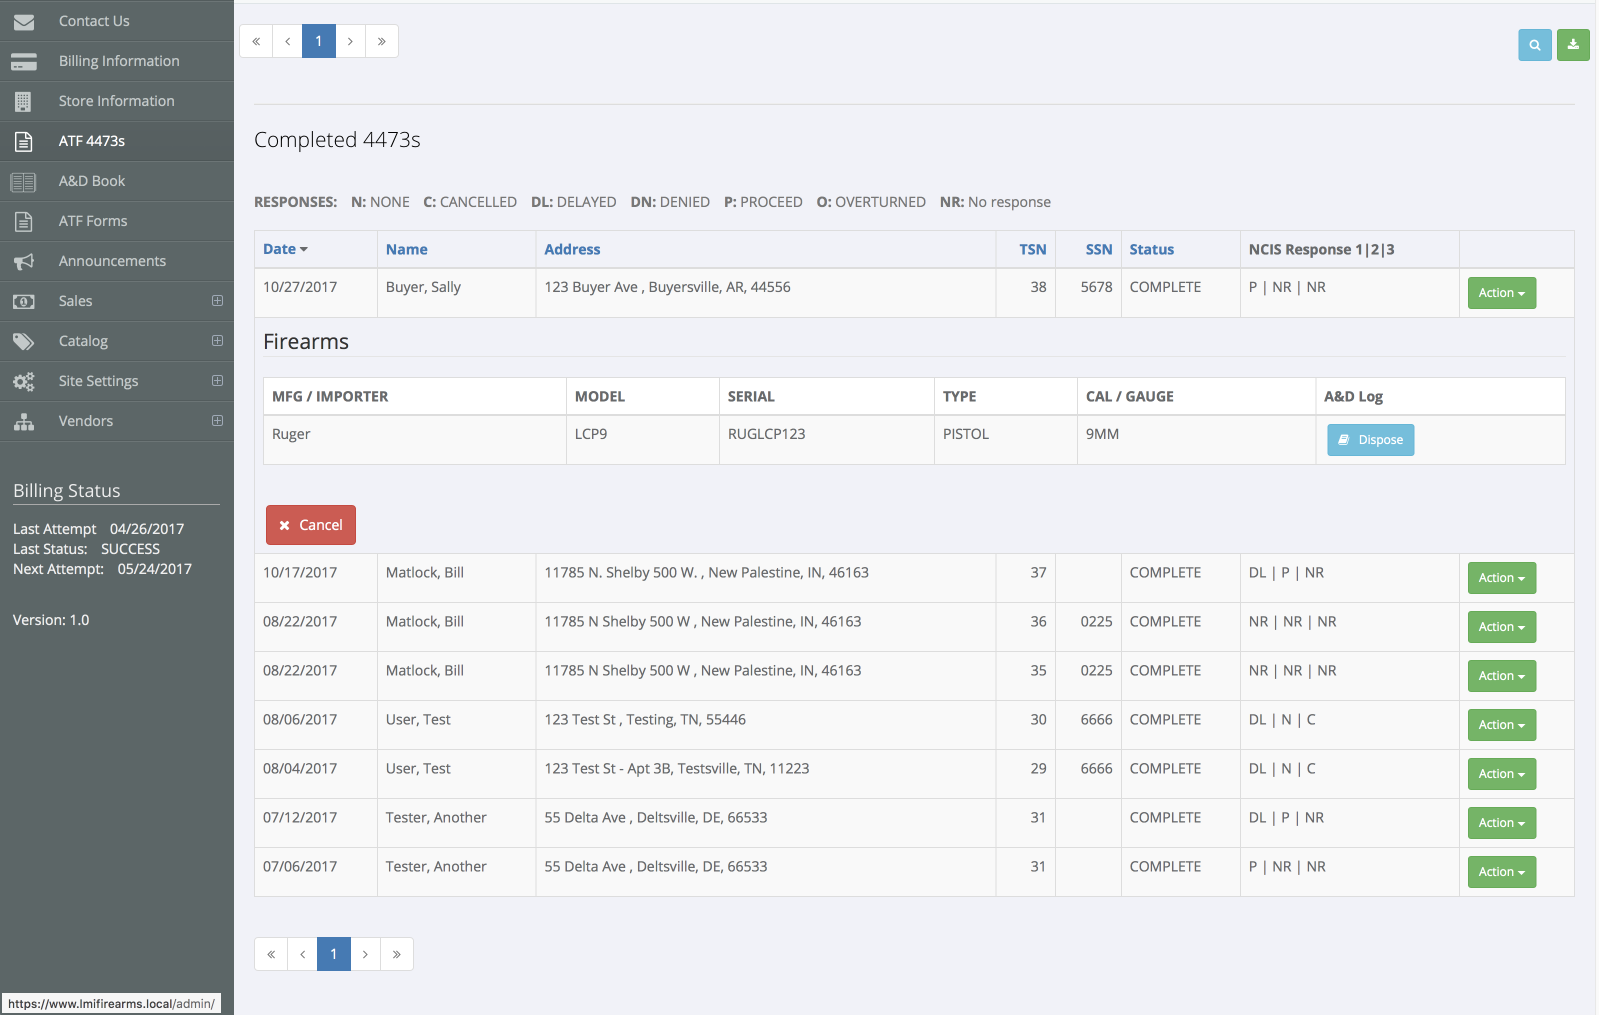Go to first page in top pagination
This screenshot has width=1599, height=1015.
pyautogui.click(x=256, y=41)
